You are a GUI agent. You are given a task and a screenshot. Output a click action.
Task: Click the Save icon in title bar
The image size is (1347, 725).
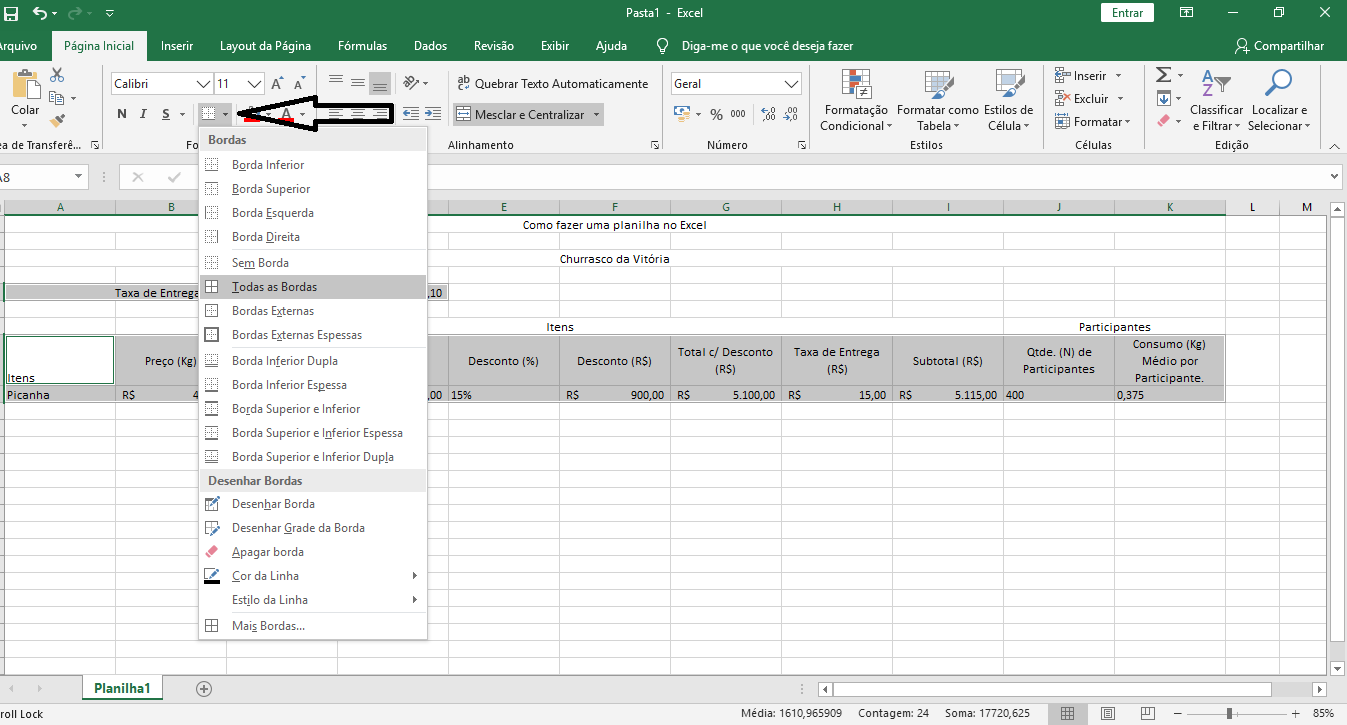coord(11,13)
